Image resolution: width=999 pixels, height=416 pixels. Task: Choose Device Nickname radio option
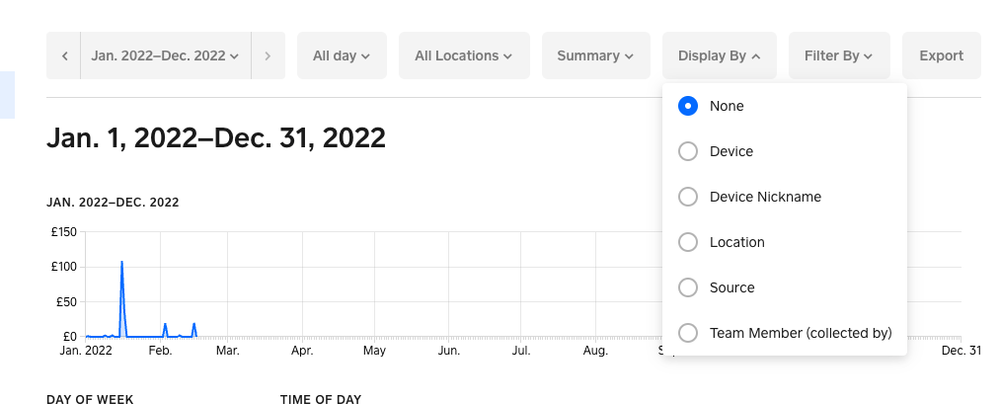(x=688, y=197)
